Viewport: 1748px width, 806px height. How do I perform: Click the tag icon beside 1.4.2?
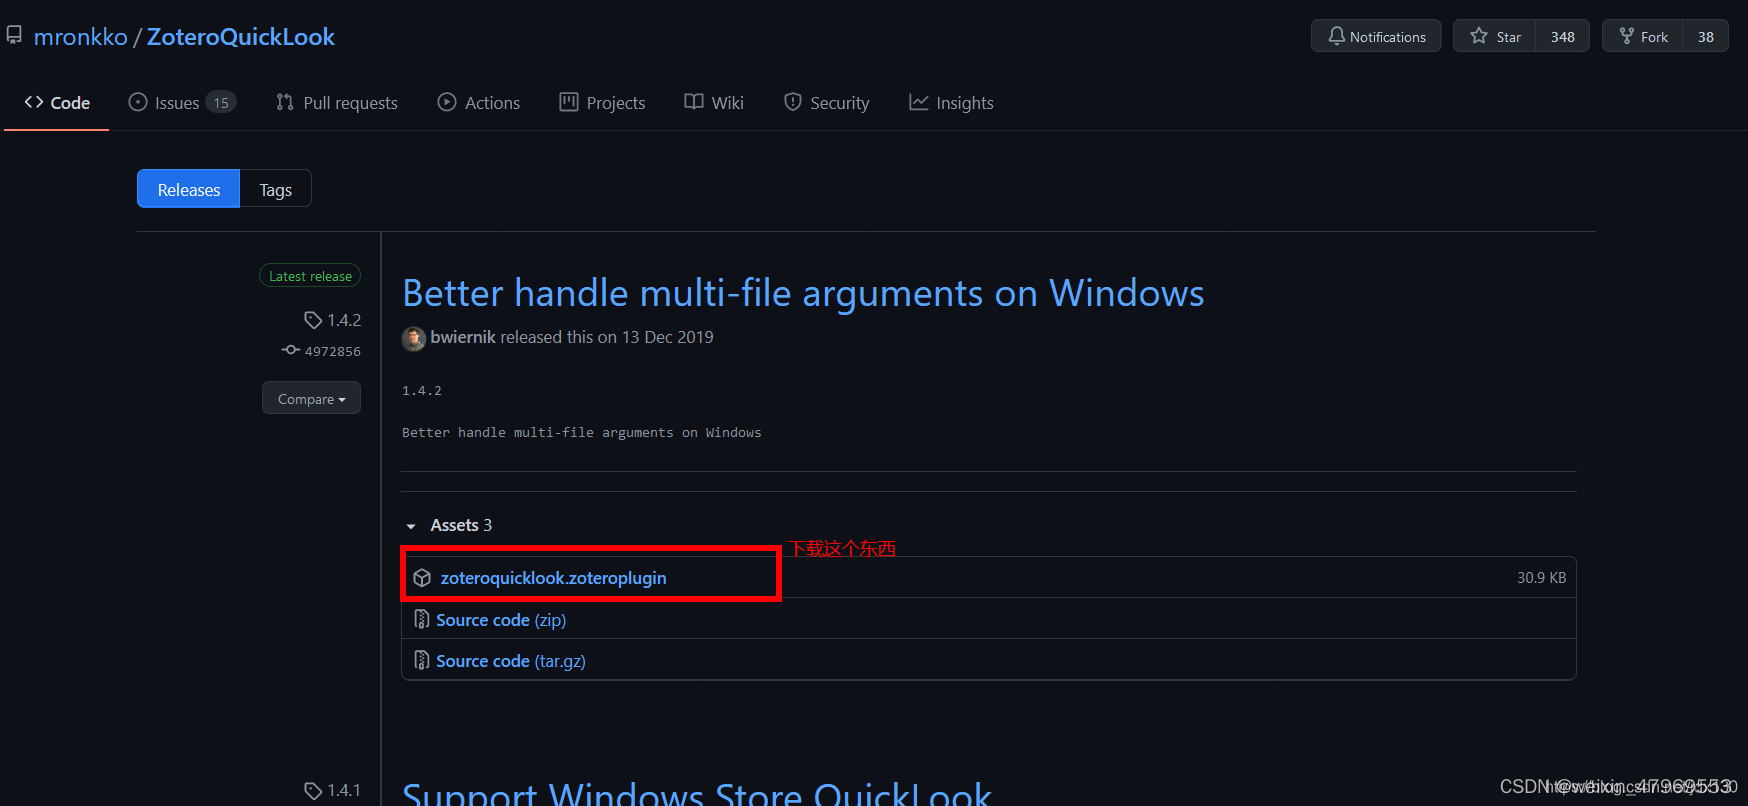click(313, 320)
